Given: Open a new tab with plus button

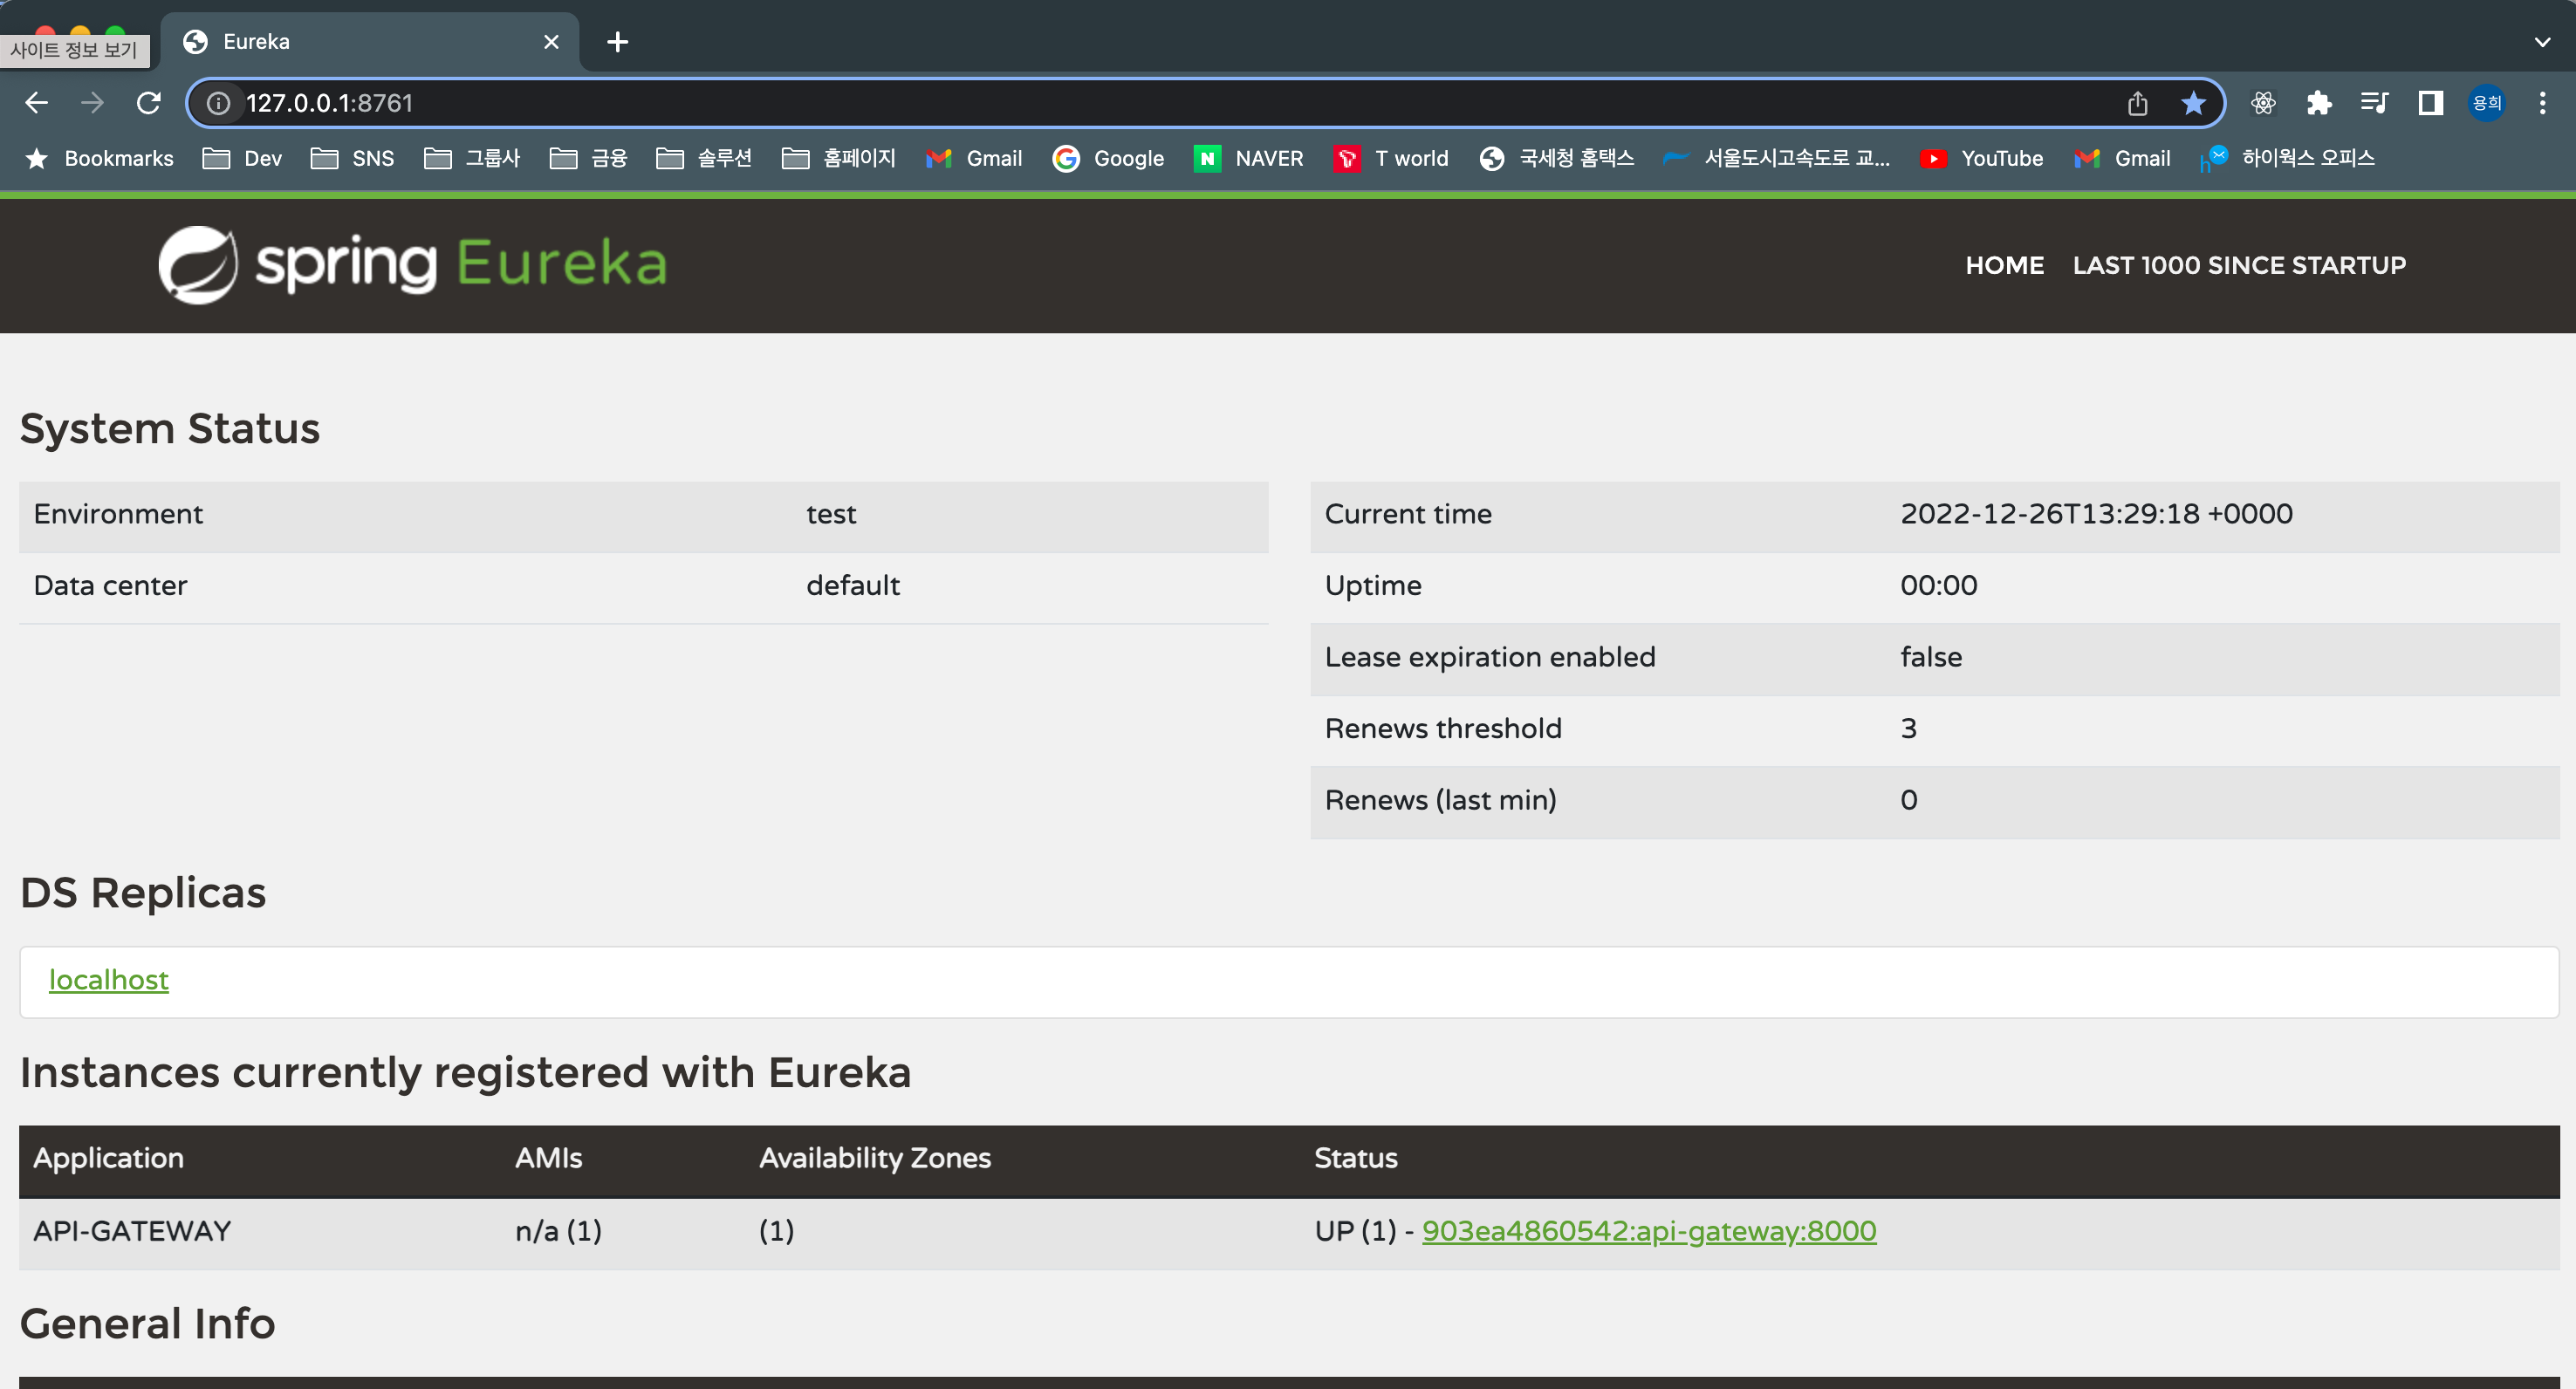Looking at the screenshot, I should coord(618,42).
